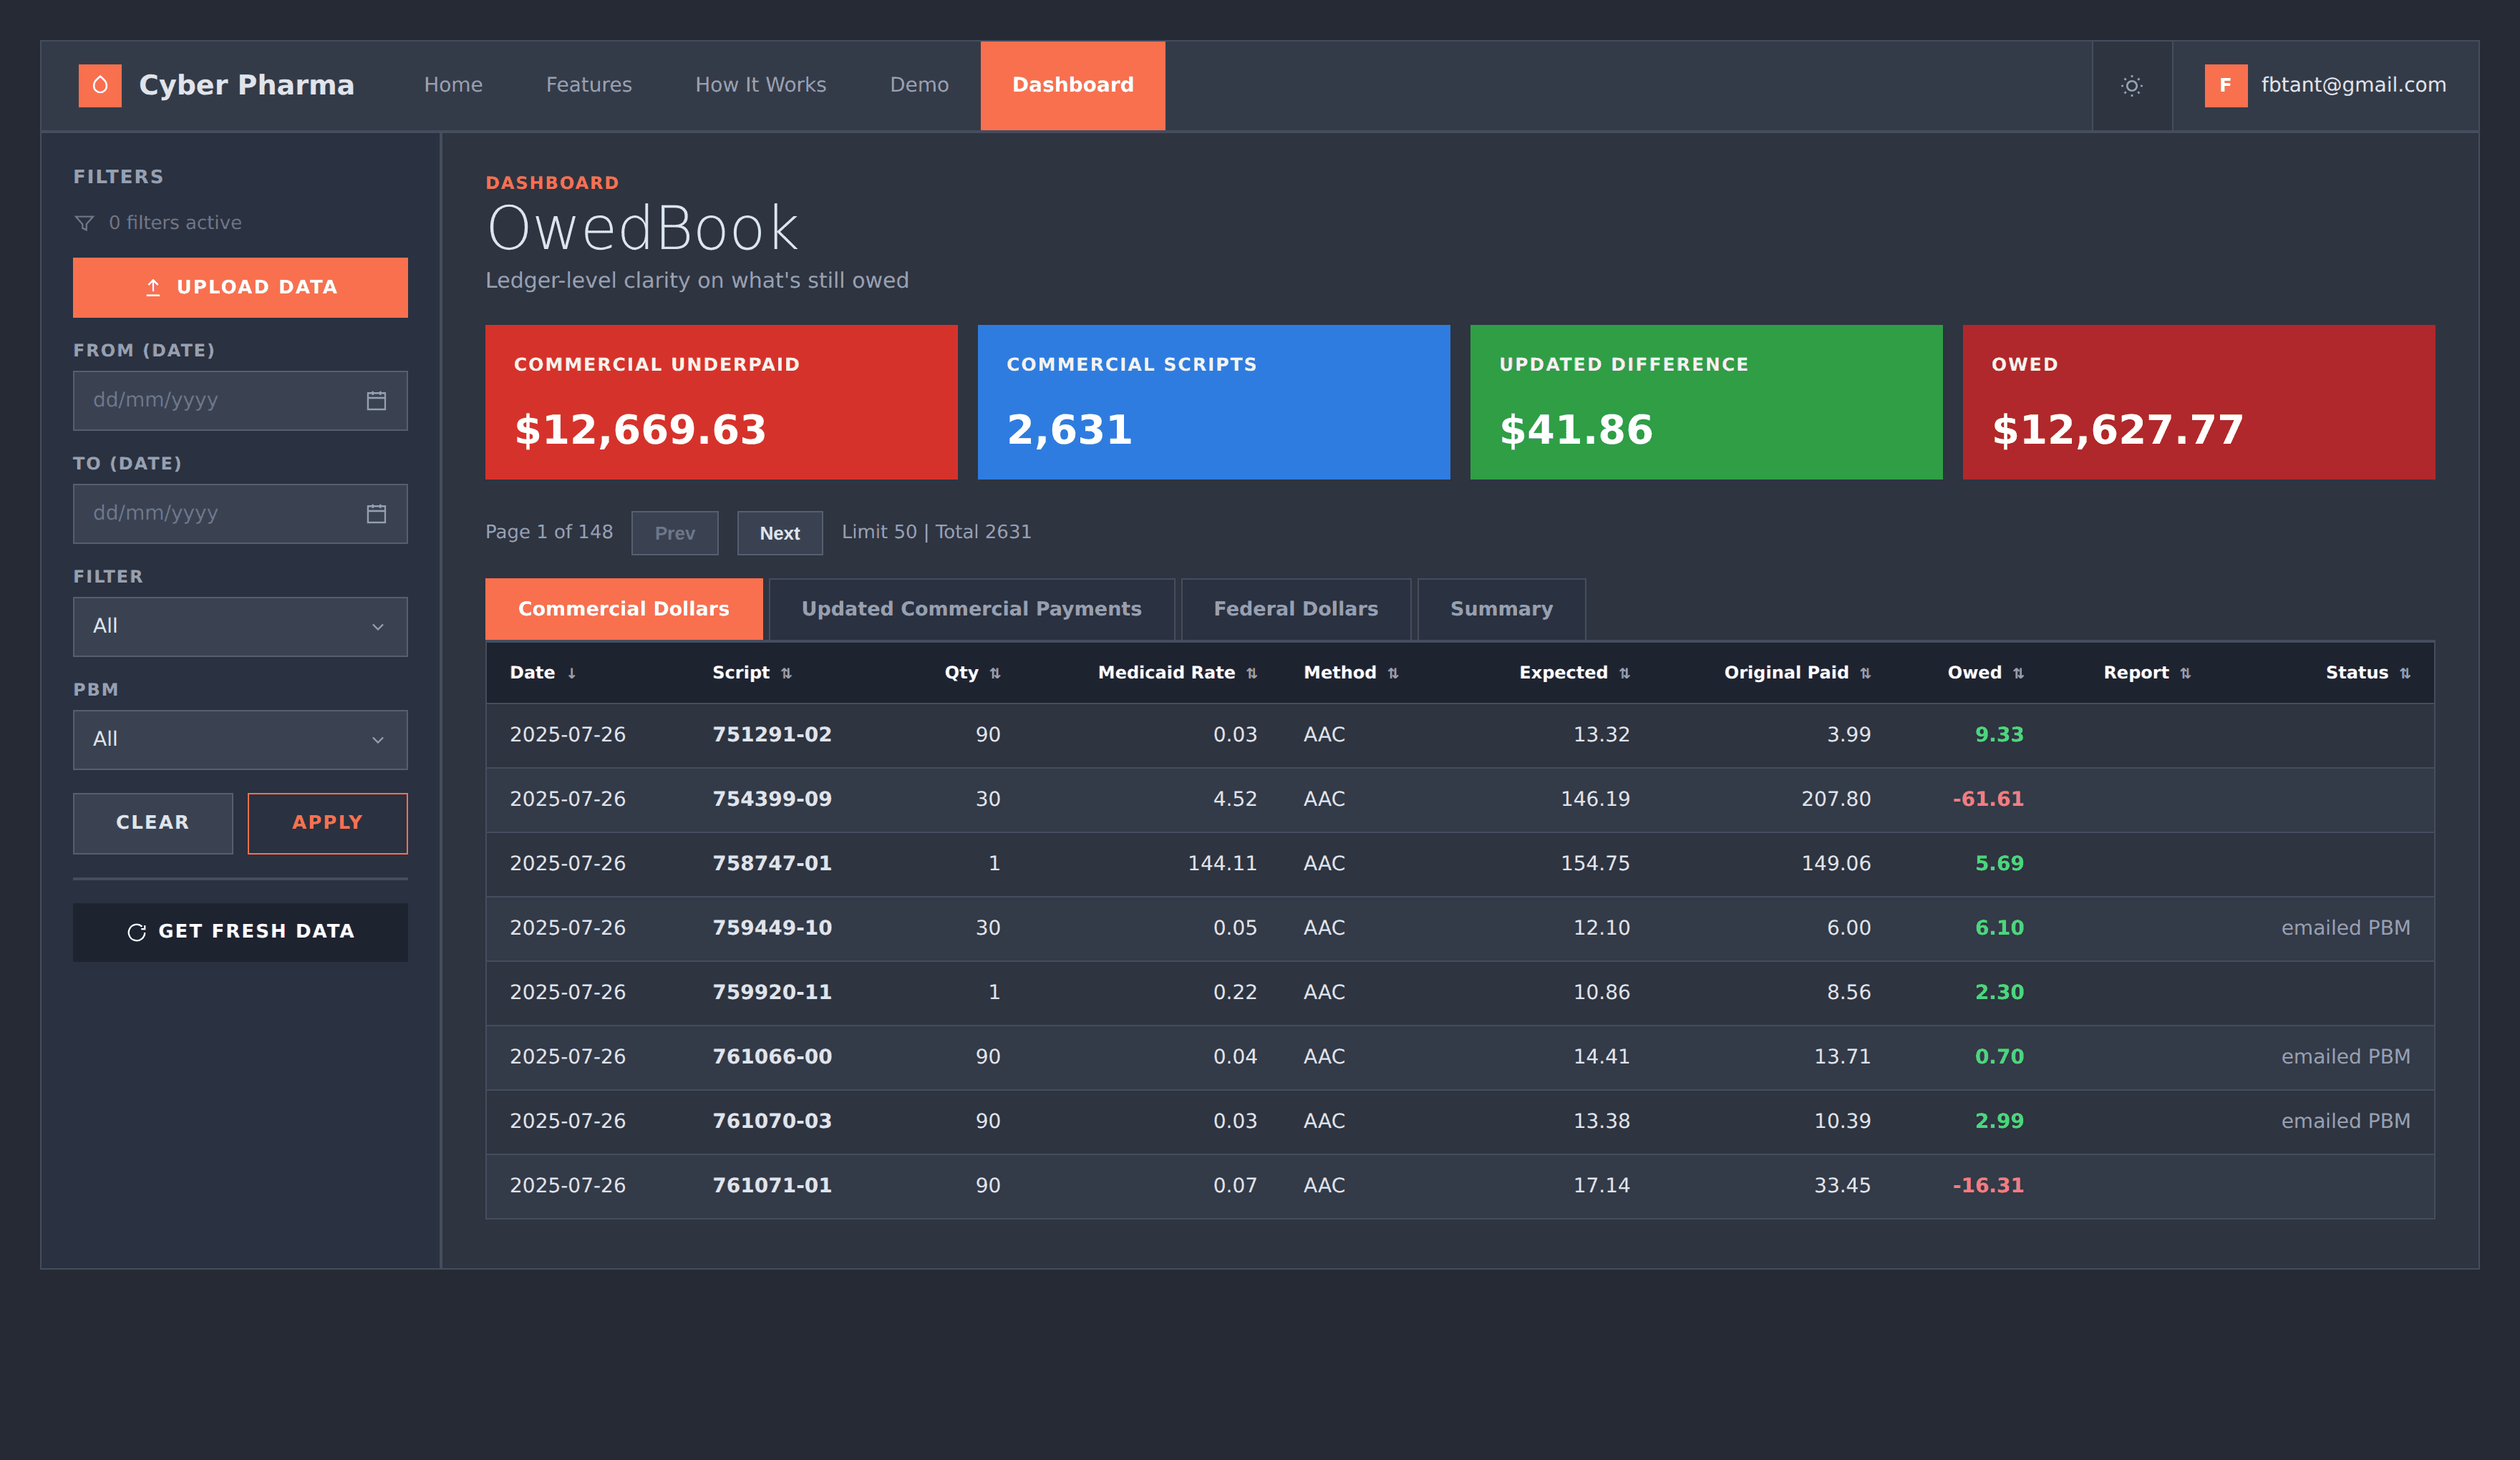Open the Demo nav item
The width and height of the screenshot is (2520, 1460).
(919, 86)
